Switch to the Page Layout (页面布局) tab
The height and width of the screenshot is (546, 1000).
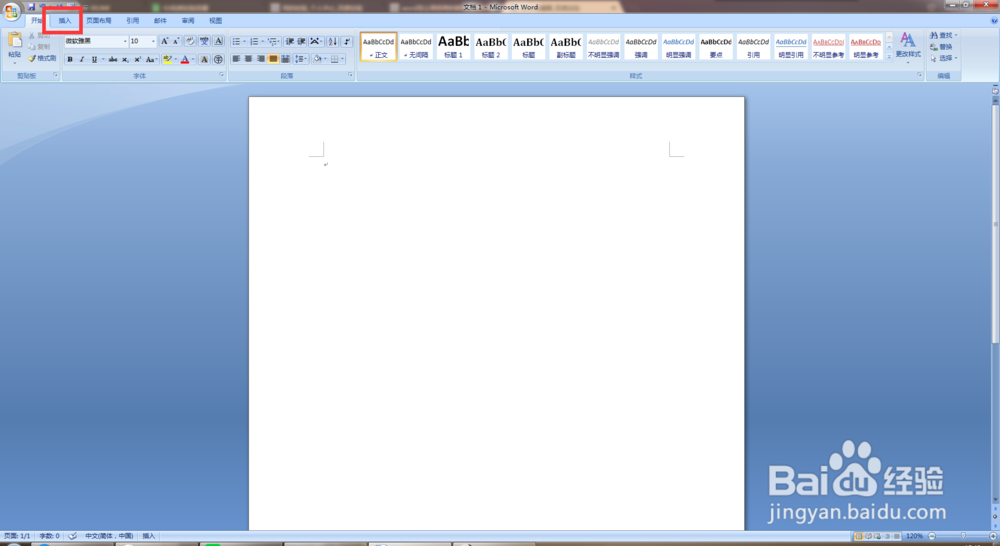pyautogui.click(x=99, y=21)
